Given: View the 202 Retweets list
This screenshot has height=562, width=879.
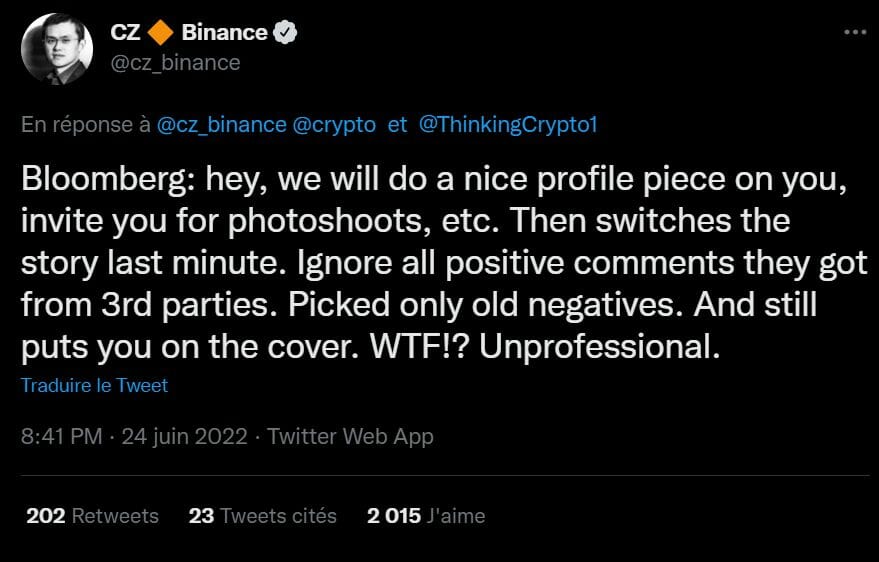Looking at the screenshot, I should click(x=92, y=516).
